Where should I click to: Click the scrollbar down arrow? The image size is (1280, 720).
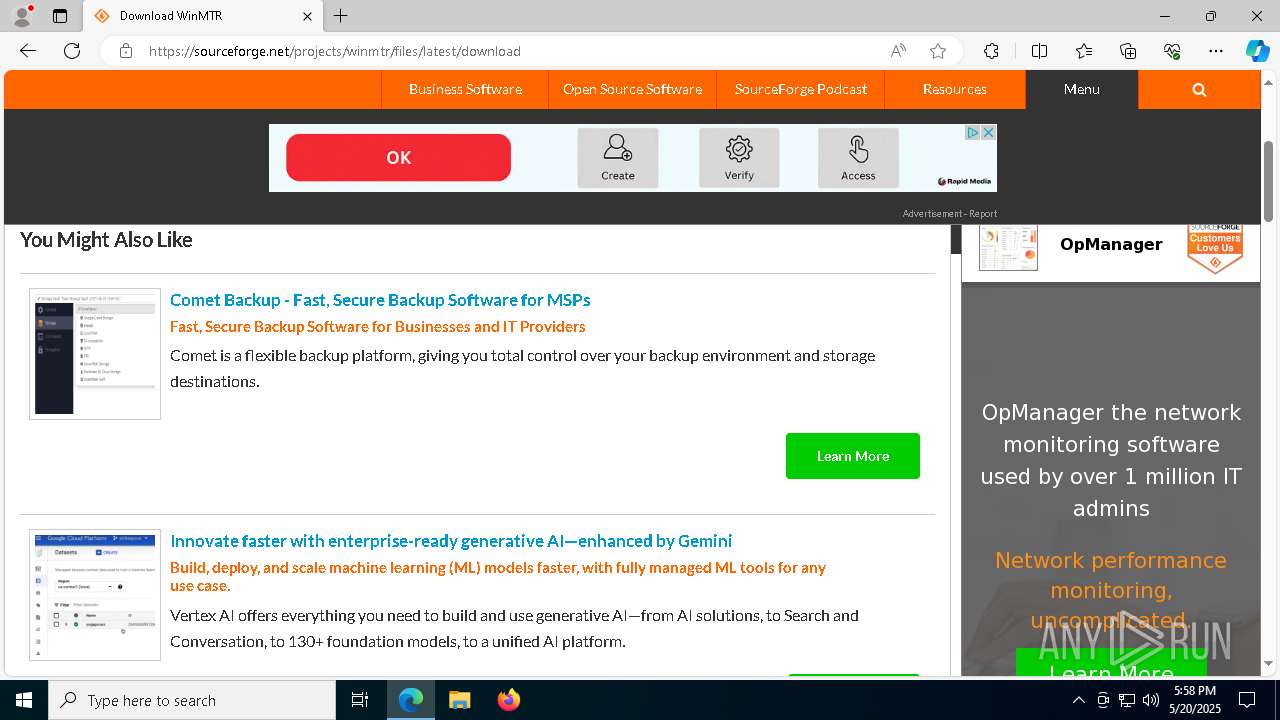tap(1269, 663)
